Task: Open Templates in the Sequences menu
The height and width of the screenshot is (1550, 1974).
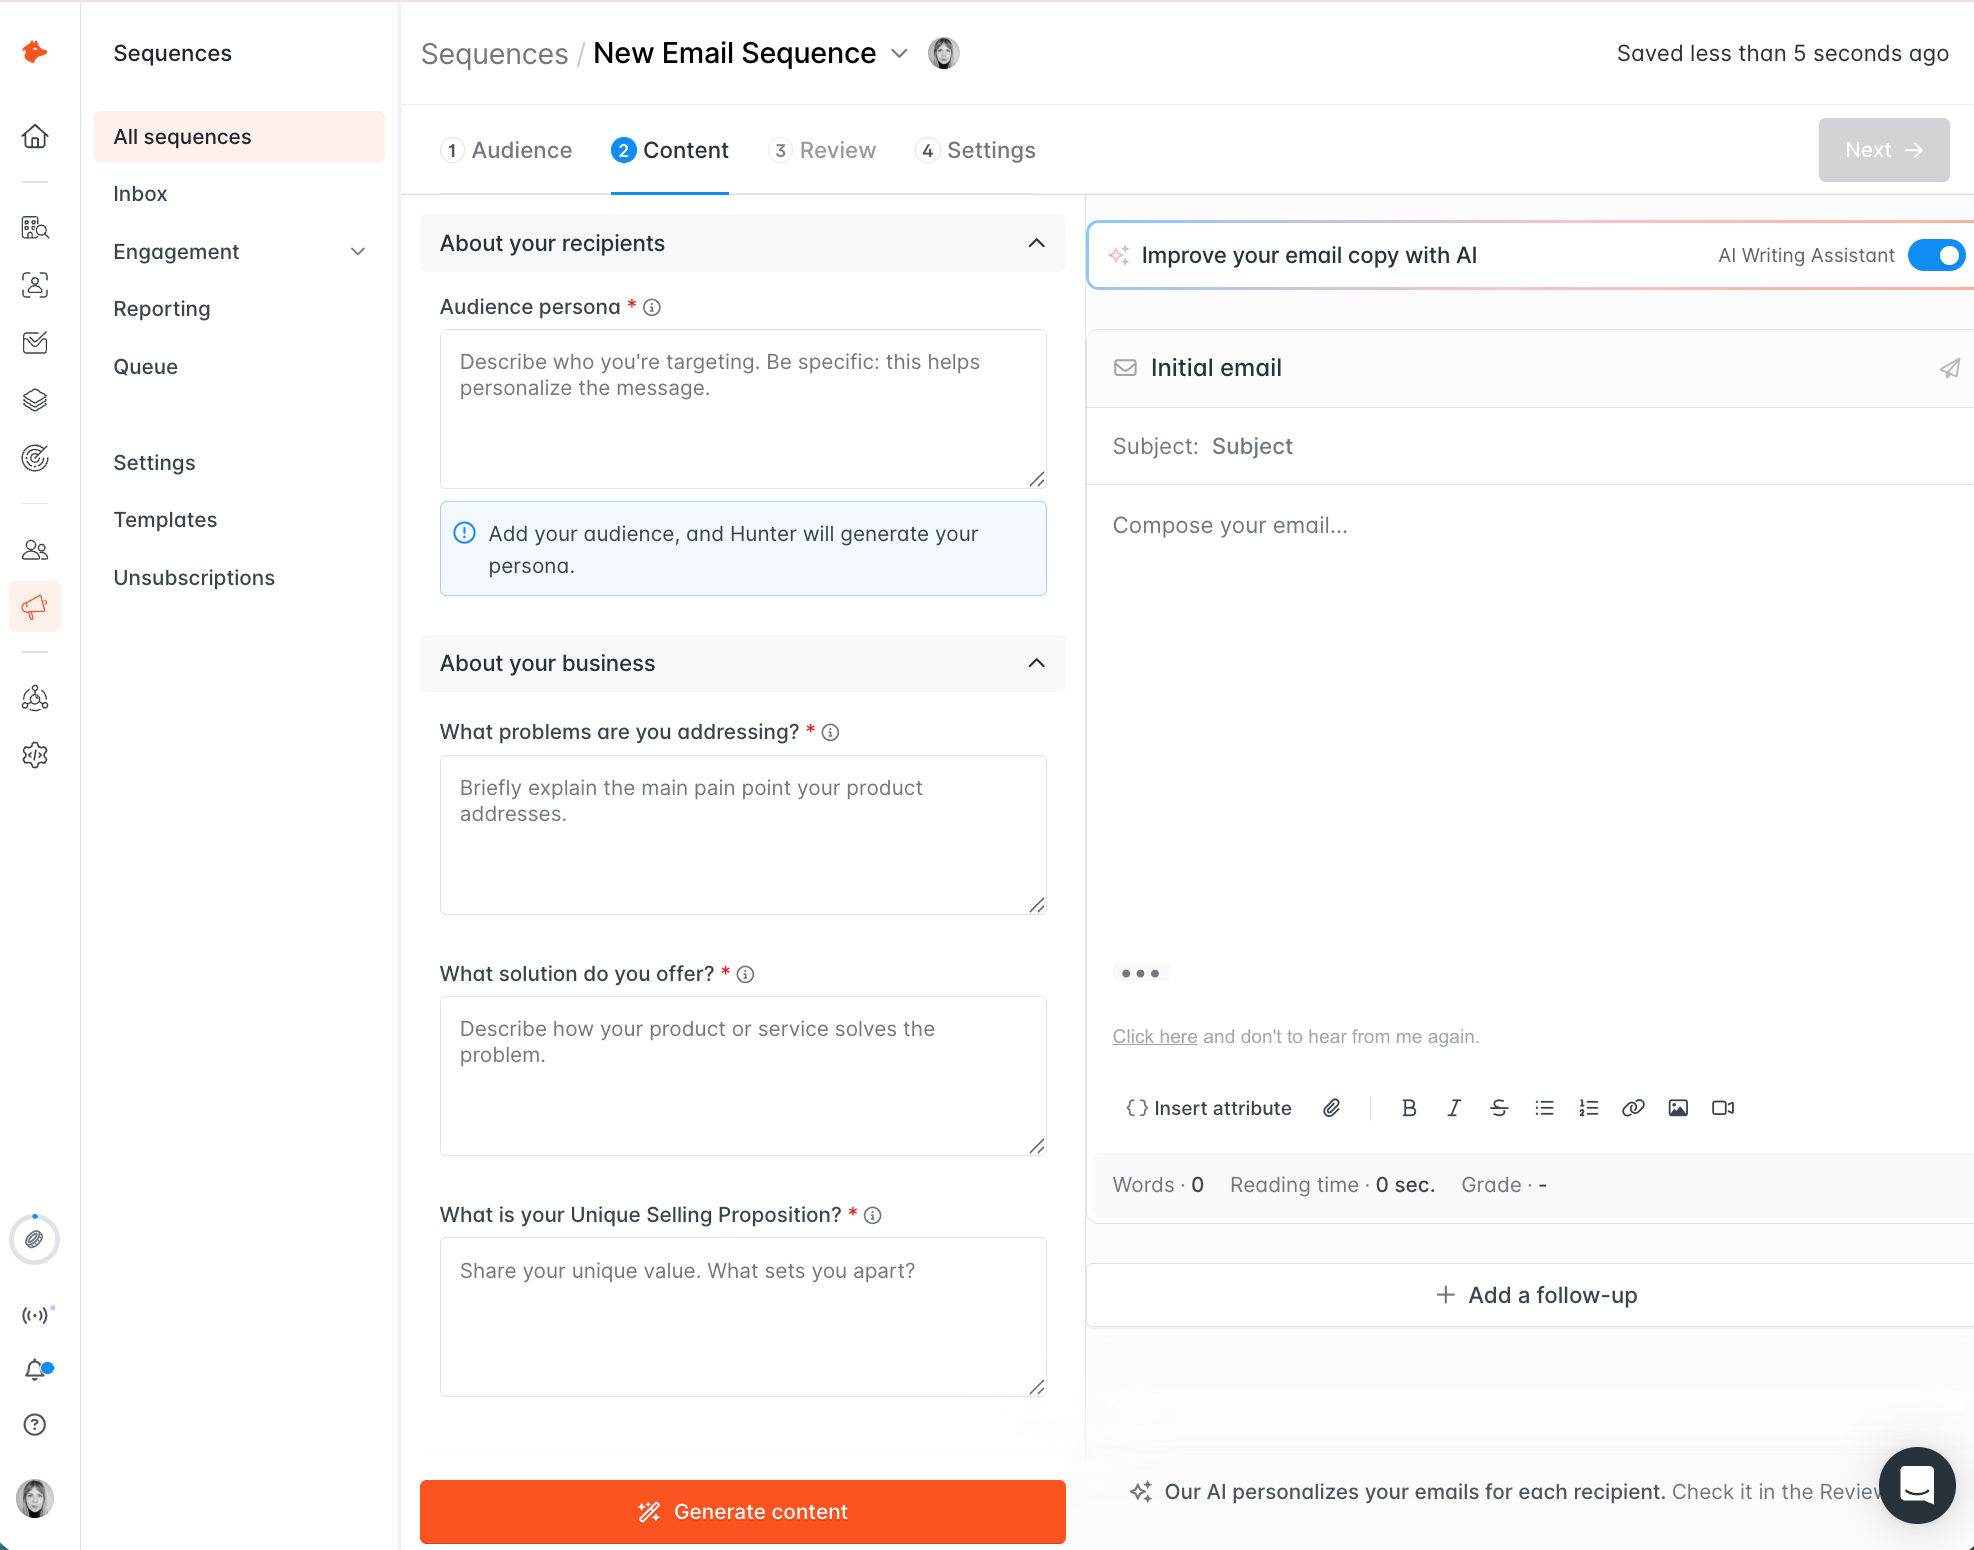Action: coord(165,520)
